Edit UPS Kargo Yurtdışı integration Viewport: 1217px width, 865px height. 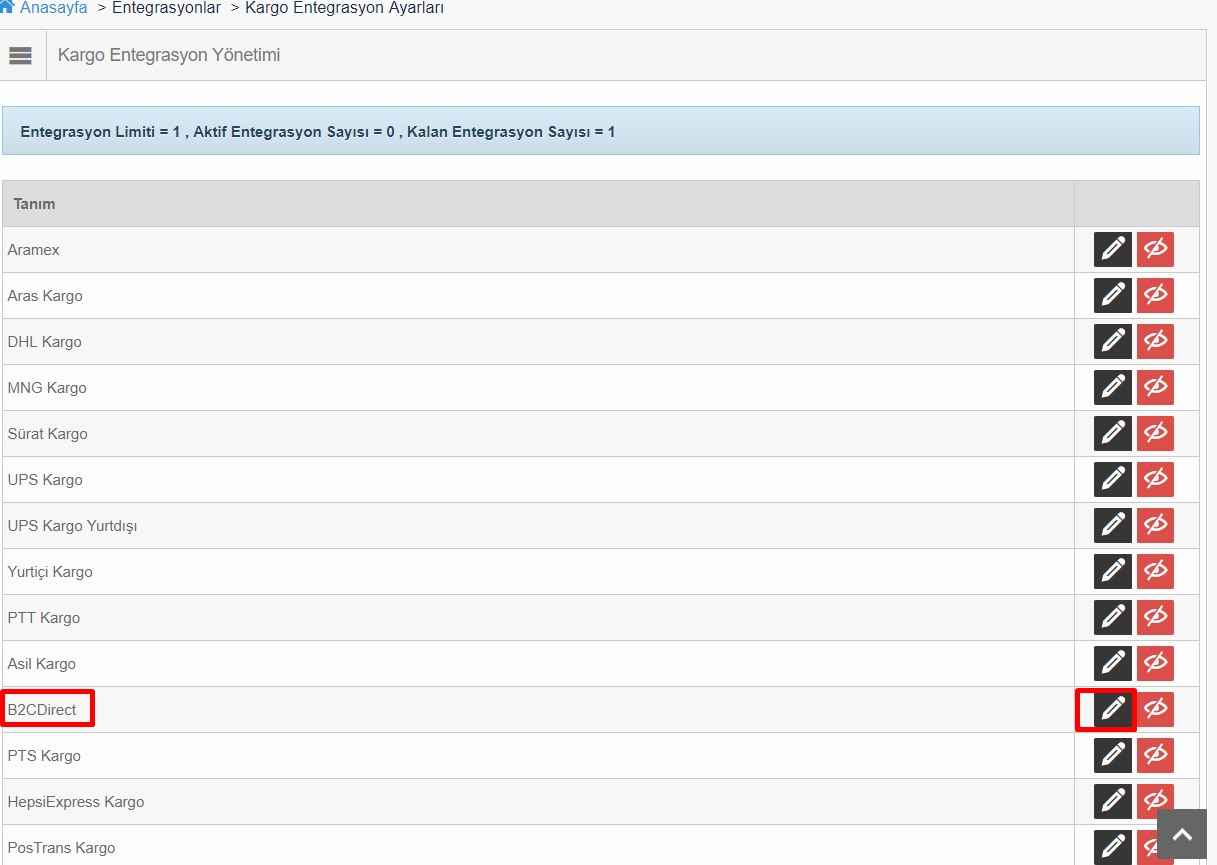(1113, 526)
